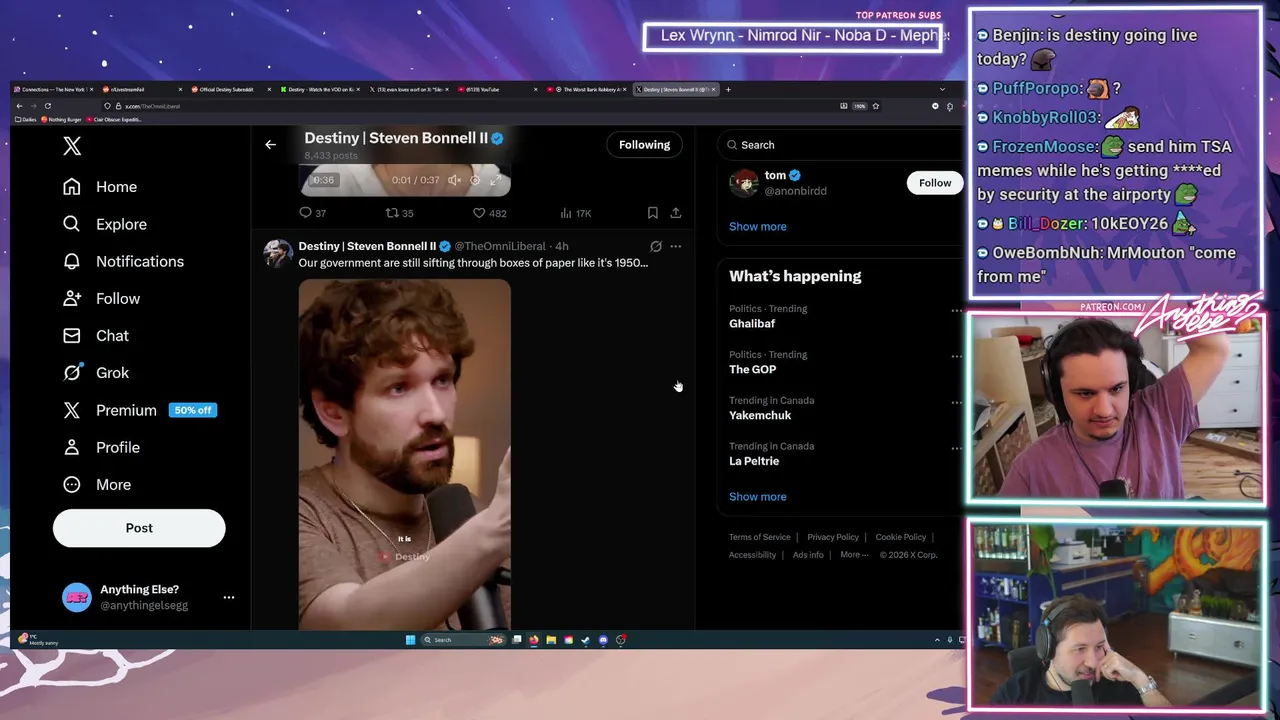Play the Destiny video thumbnail
The image size is (1280, 720).
404,455
